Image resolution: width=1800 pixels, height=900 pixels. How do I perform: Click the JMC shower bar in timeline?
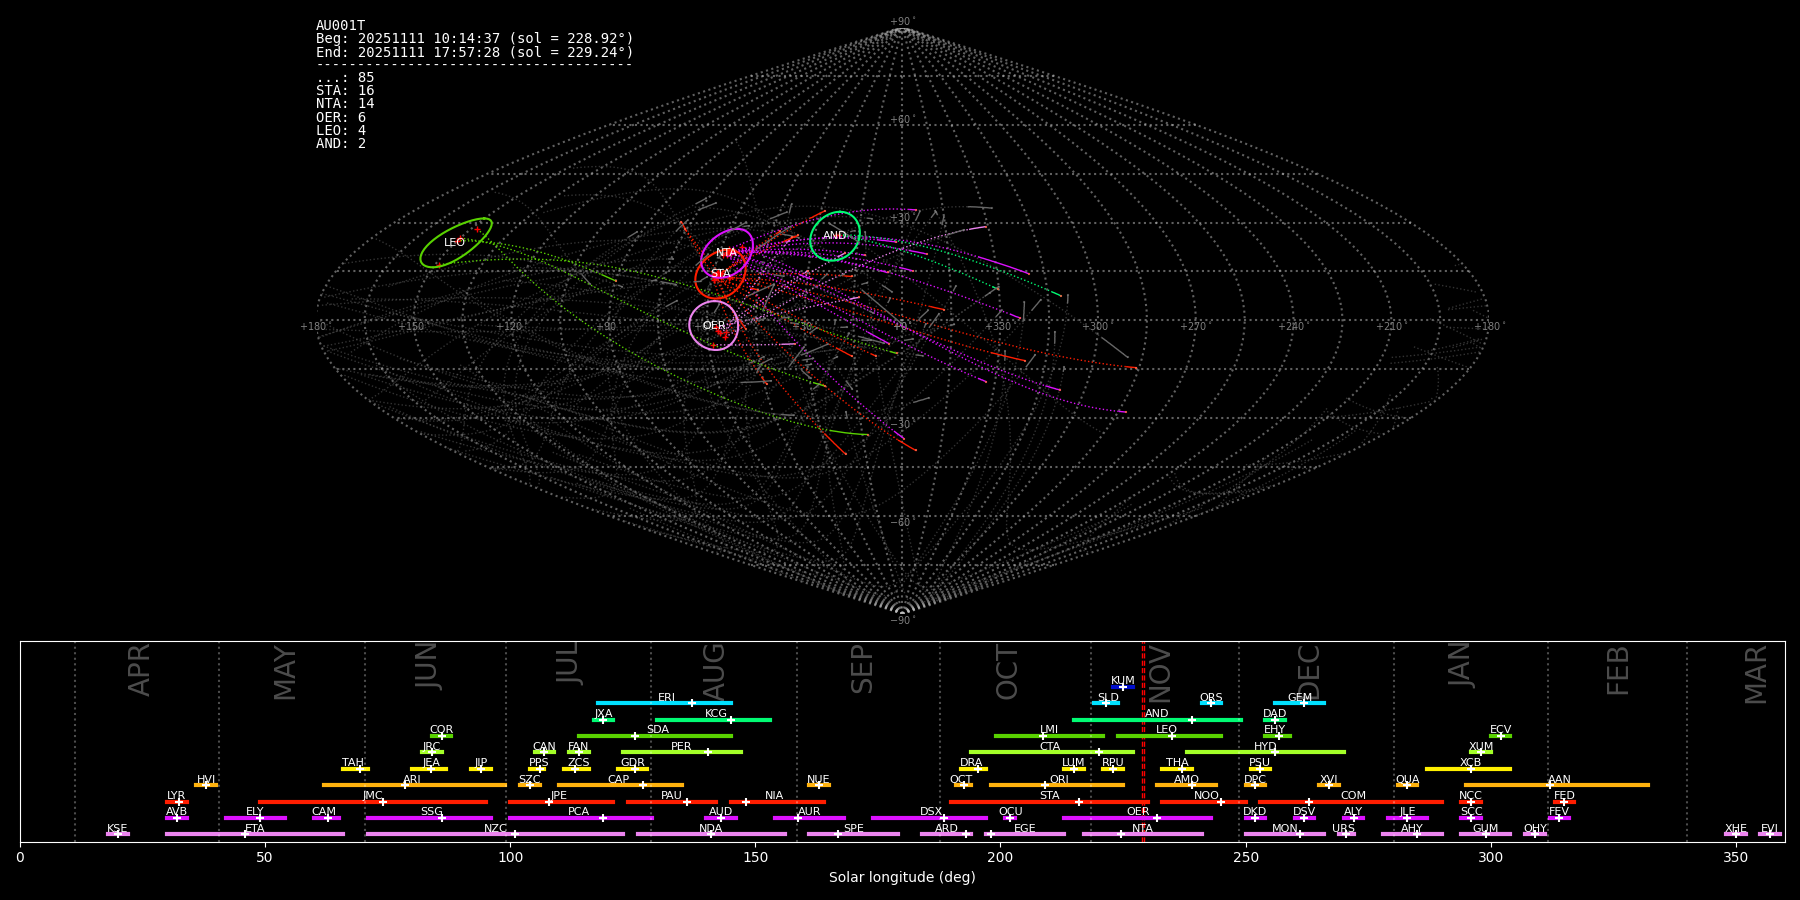point(373,802)
